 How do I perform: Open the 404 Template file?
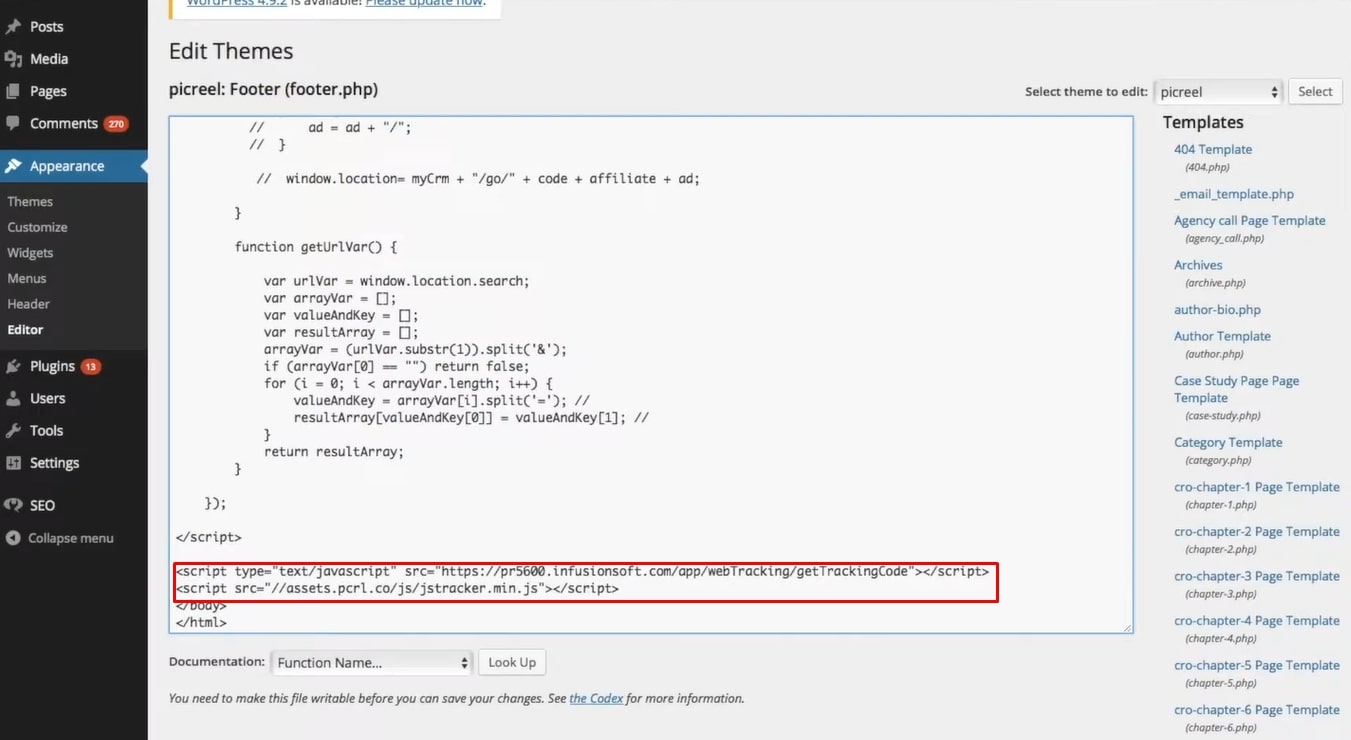(x=1212, y=149)
